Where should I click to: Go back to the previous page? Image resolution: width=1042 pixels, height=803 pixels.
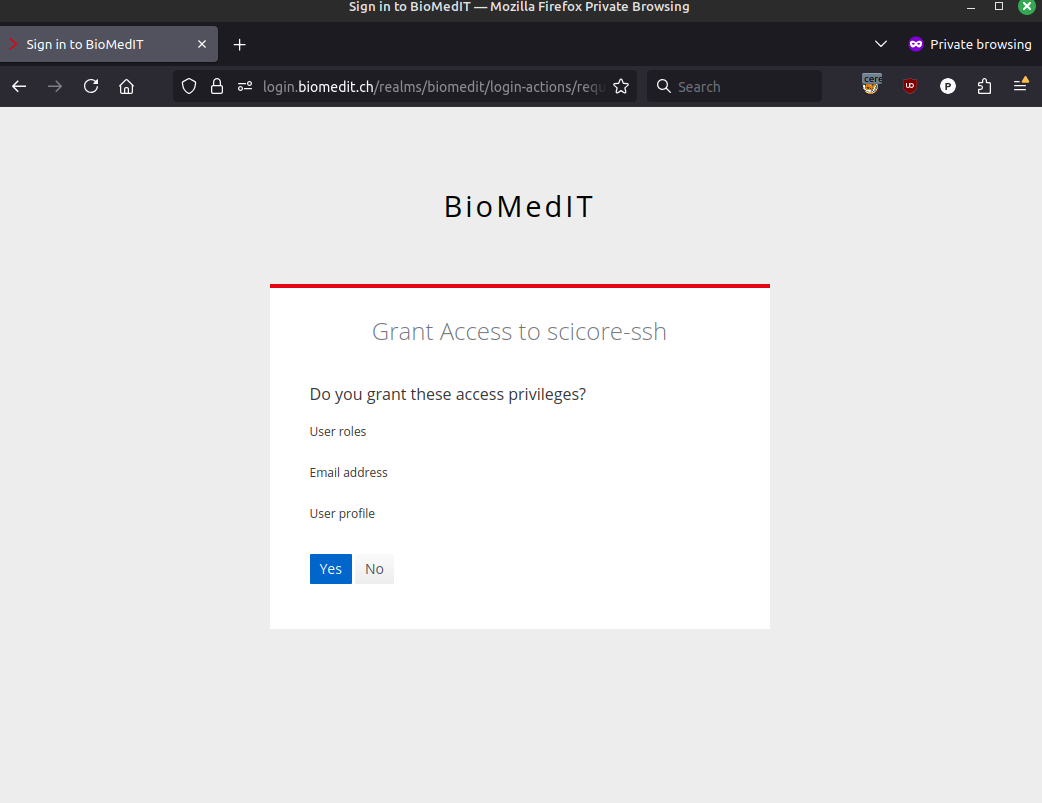tap(19, 87)
